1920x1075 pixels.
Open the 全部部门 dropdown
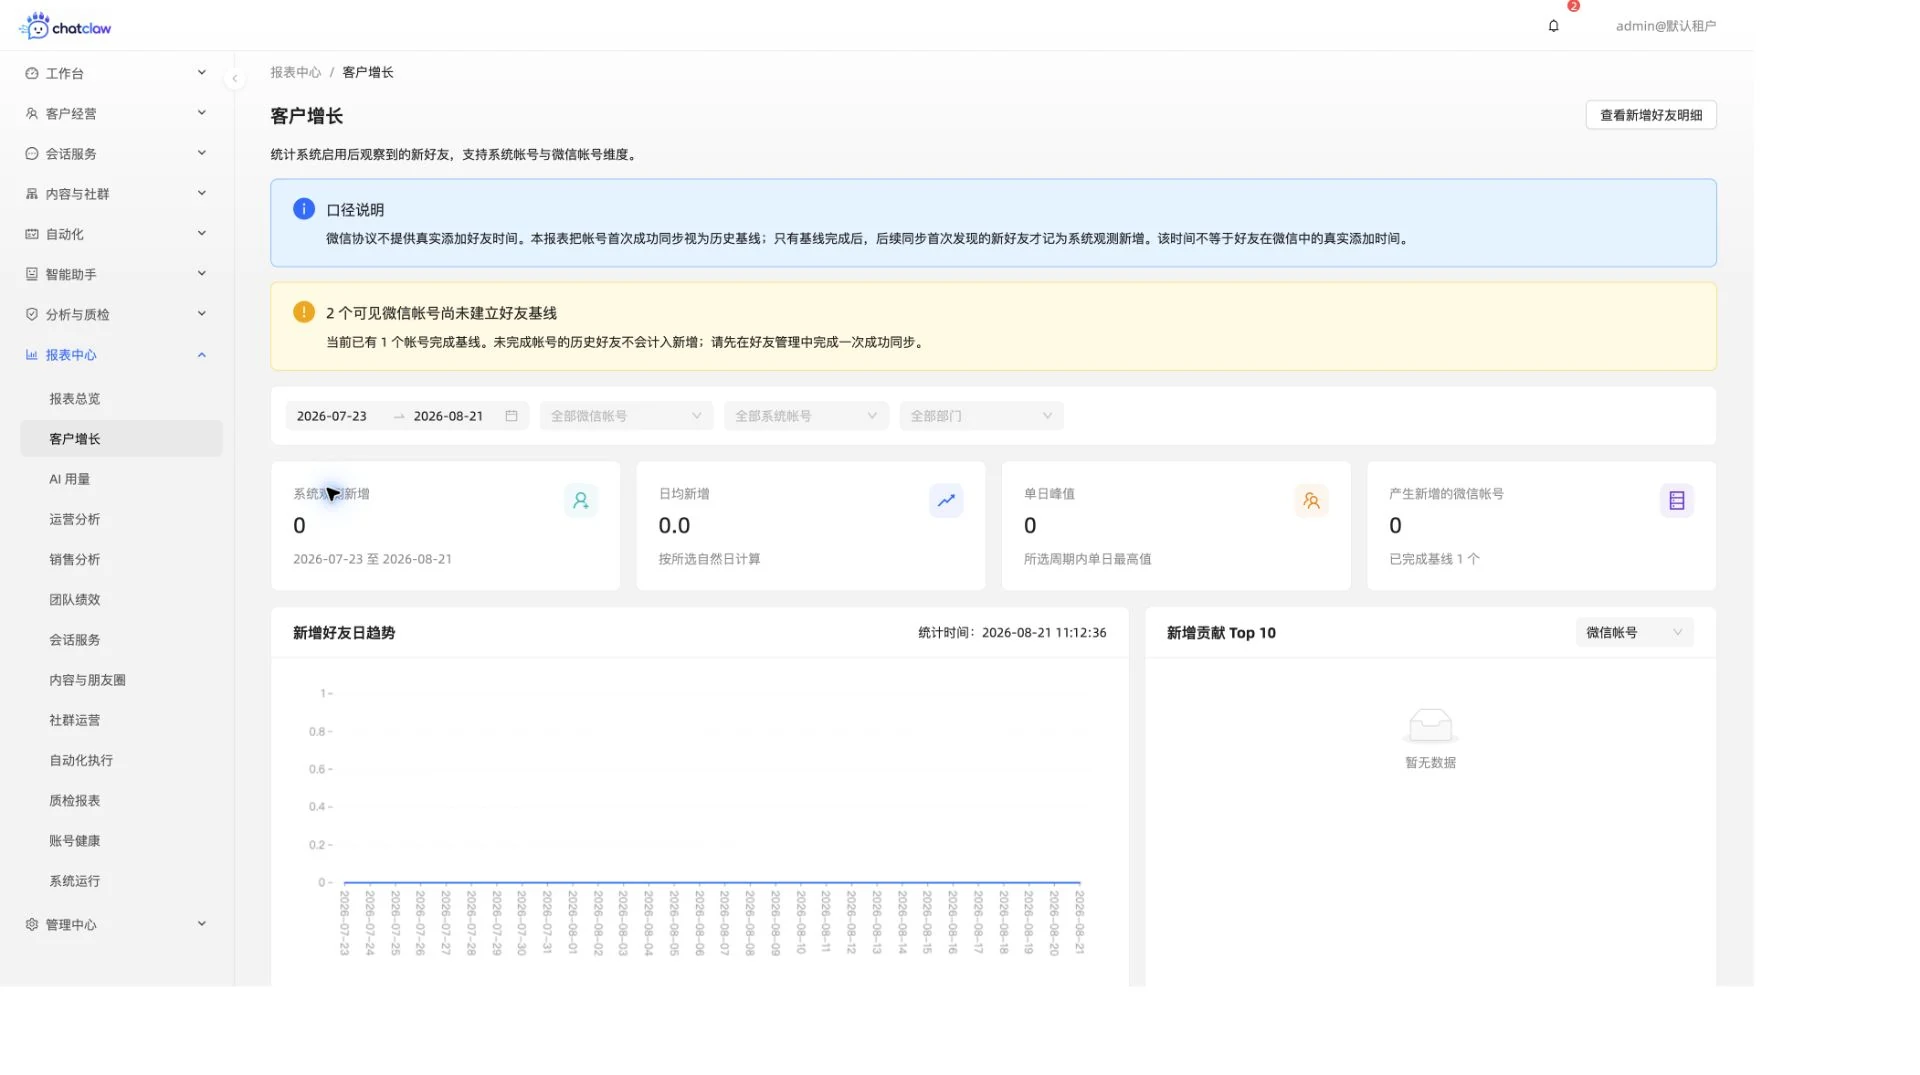981,416
